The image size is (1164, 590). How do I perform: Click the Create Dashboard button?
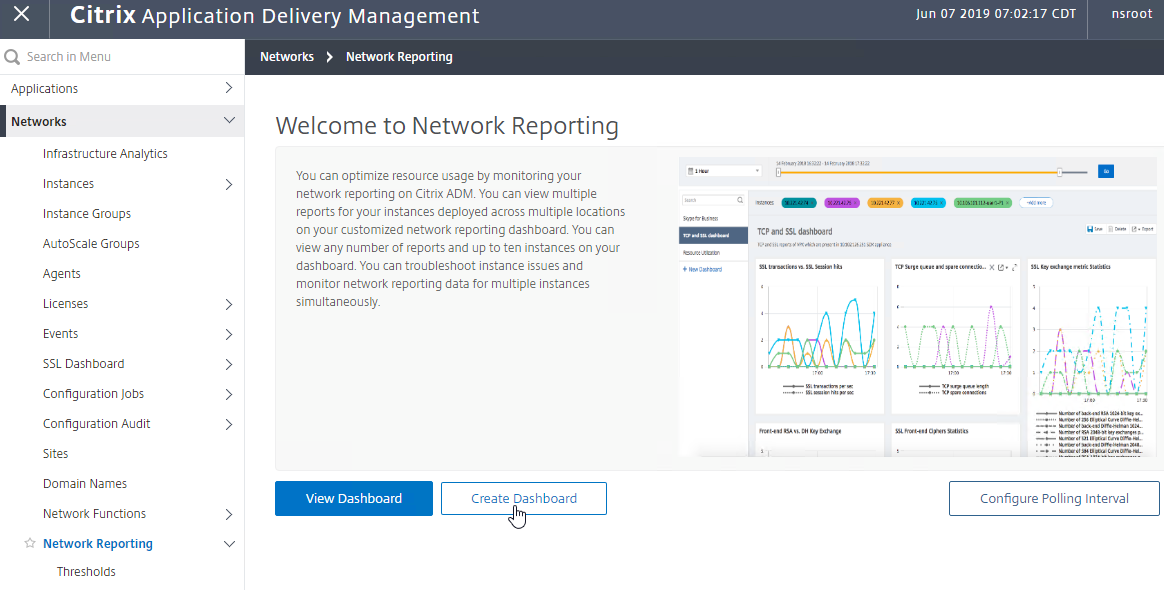tap(524, 499)
